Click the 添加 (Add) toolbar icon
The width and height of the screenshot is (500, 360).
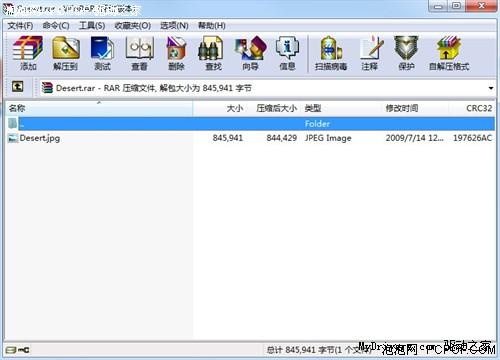point(28,49)
